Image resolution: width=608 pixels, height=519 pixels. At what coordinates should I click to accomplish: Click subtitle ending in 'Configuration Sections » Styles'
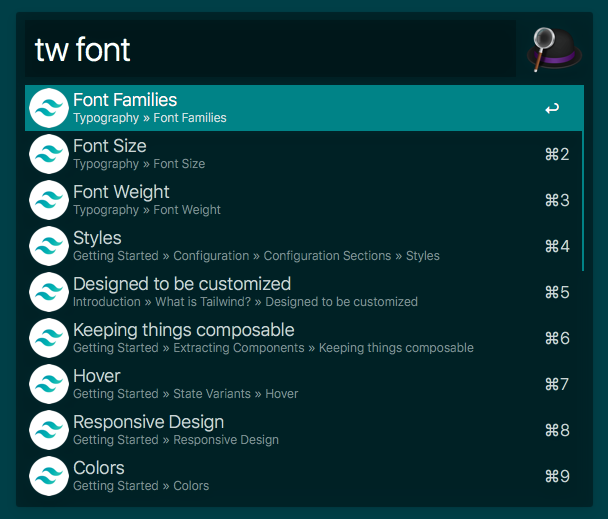256,256
